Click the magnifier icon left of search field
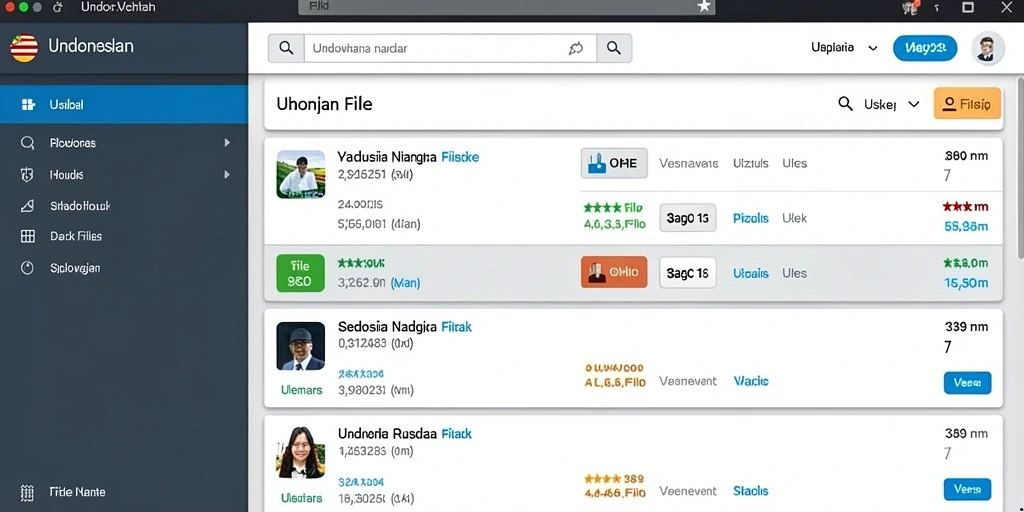Image resolution: width=1024 pixels, height=512 pixels. point(286,48)
